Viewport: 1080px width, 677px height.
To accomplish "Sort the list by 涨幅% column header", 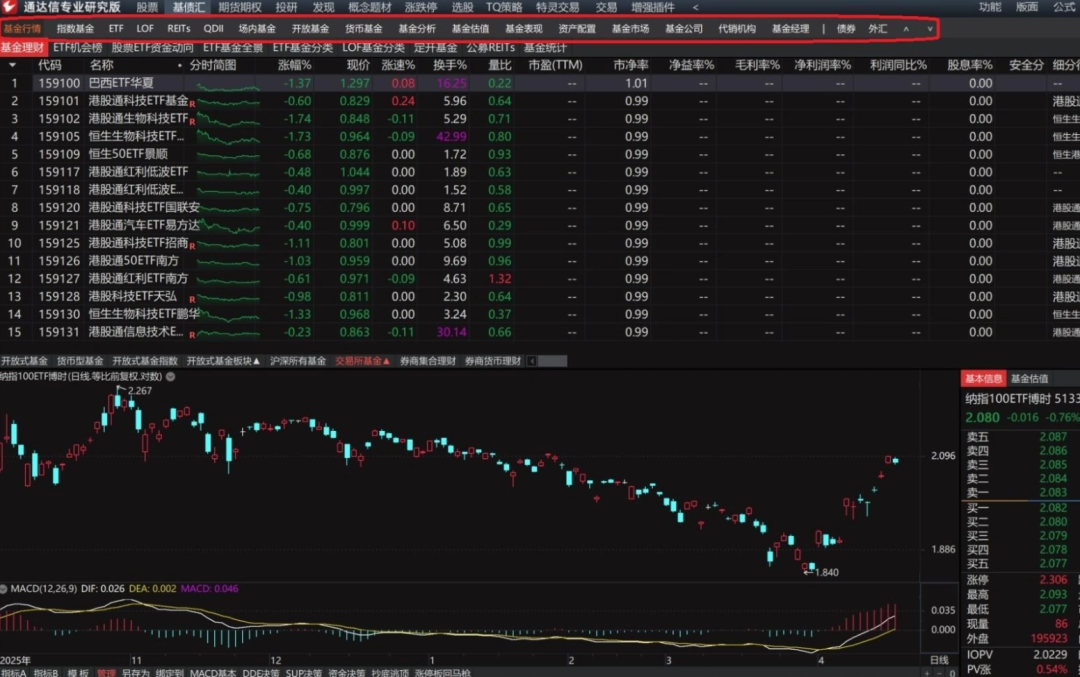I will 294,65.
